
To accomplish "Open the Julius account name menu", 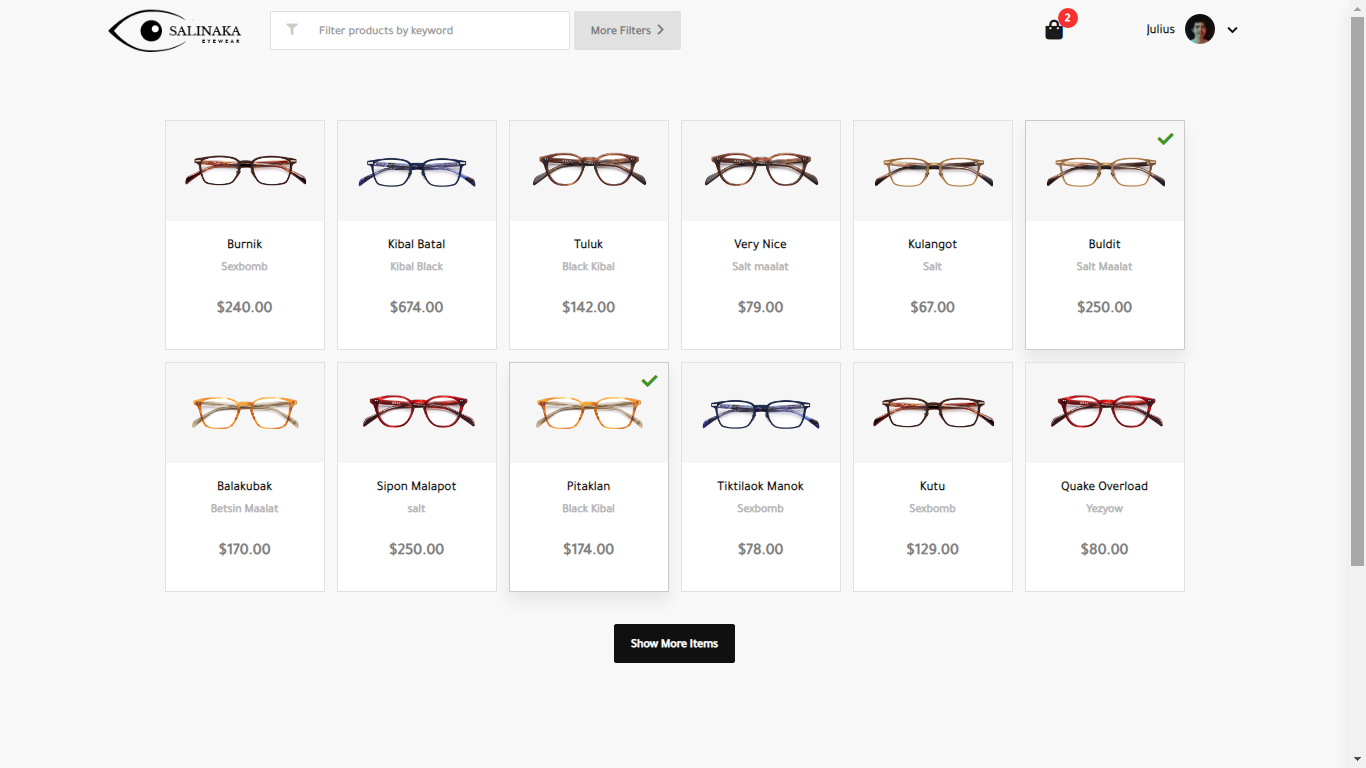I will 1160,30.
